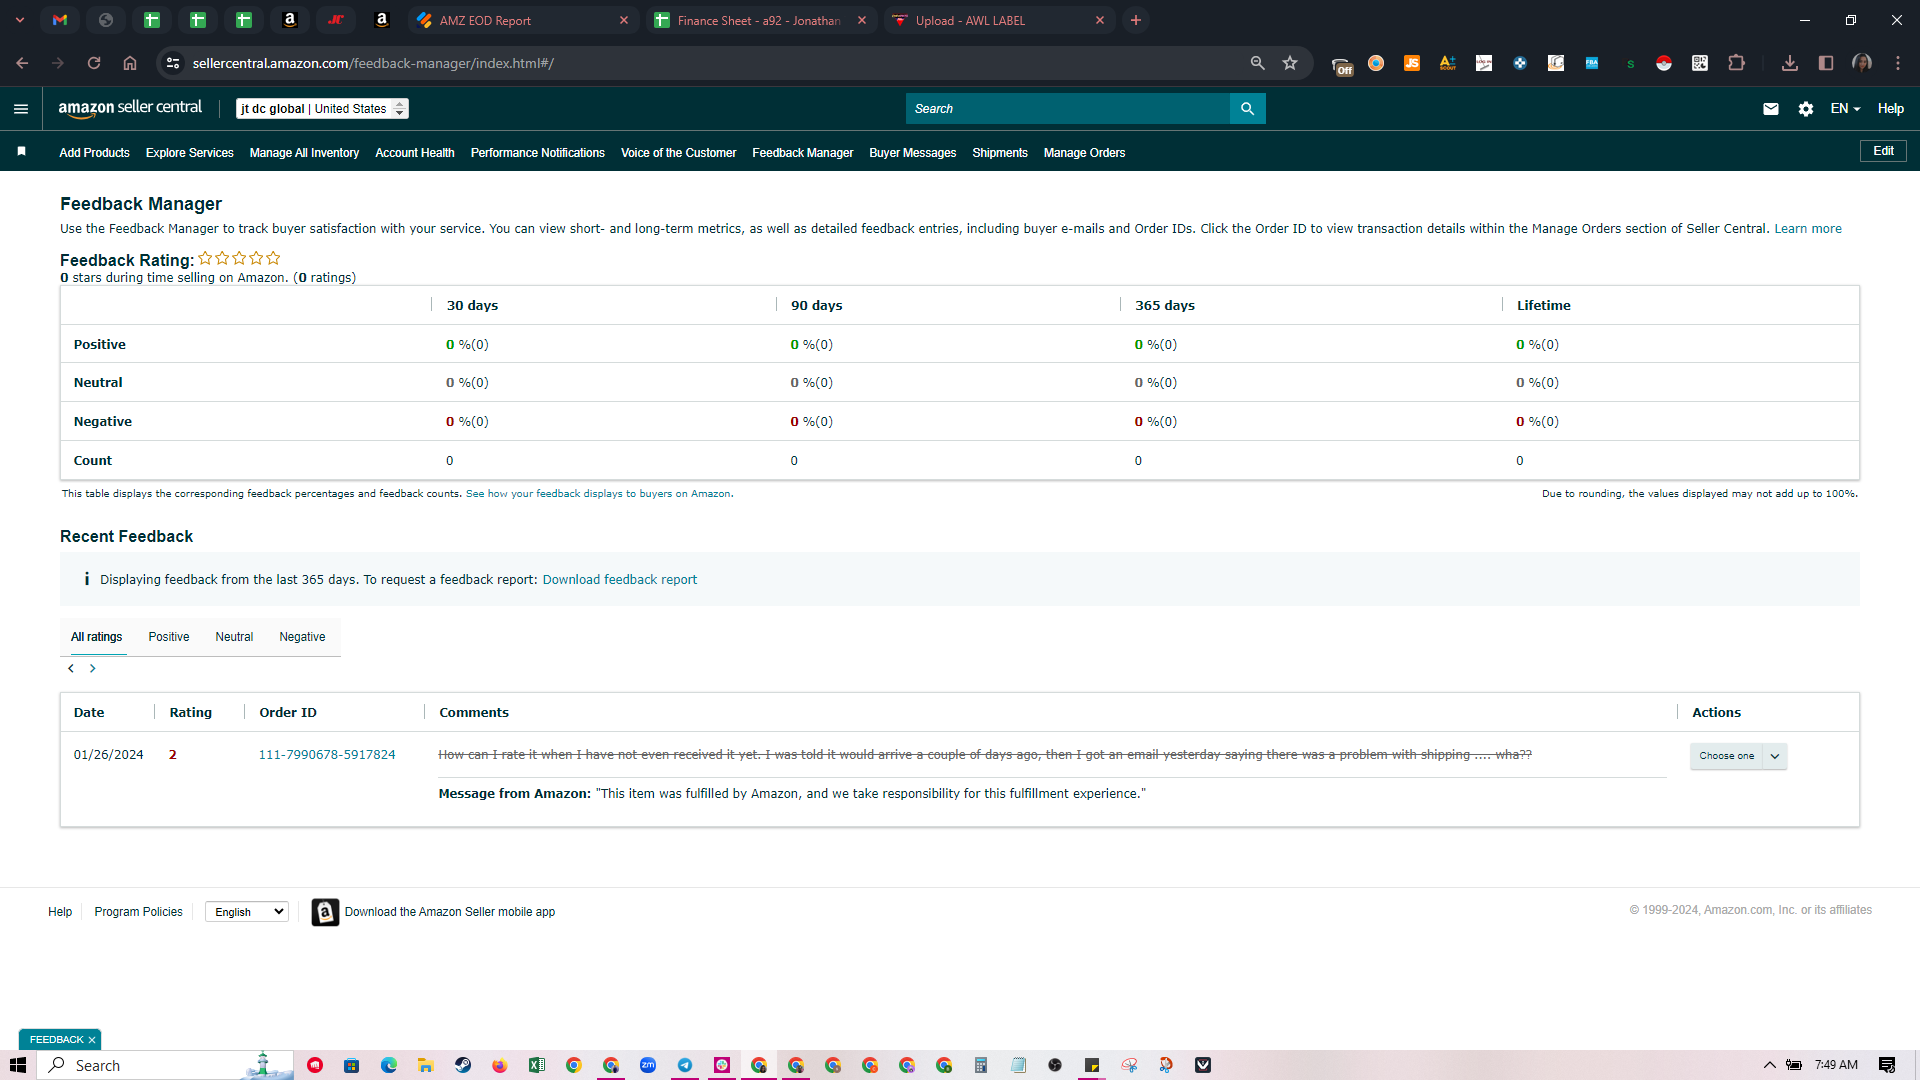Viewport: 1920px width, 1080px height.
Task: Open Add Products in the navigation bar
Action: pos(94,153)
